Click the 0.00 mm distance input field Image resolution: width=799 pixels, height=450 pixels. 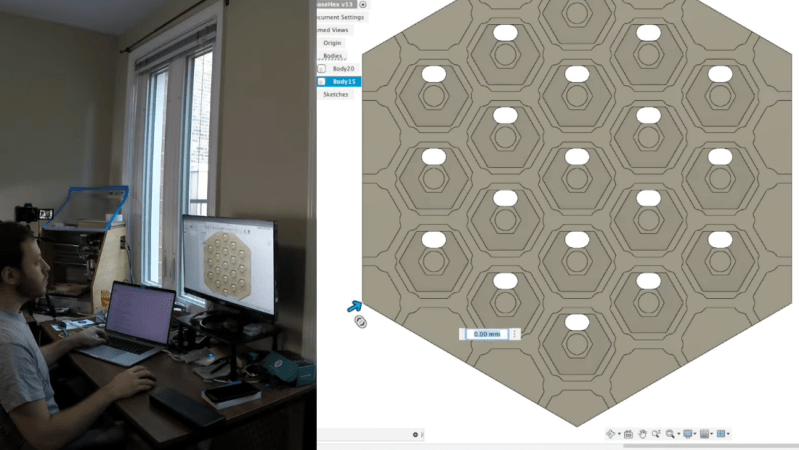point(485,334)
